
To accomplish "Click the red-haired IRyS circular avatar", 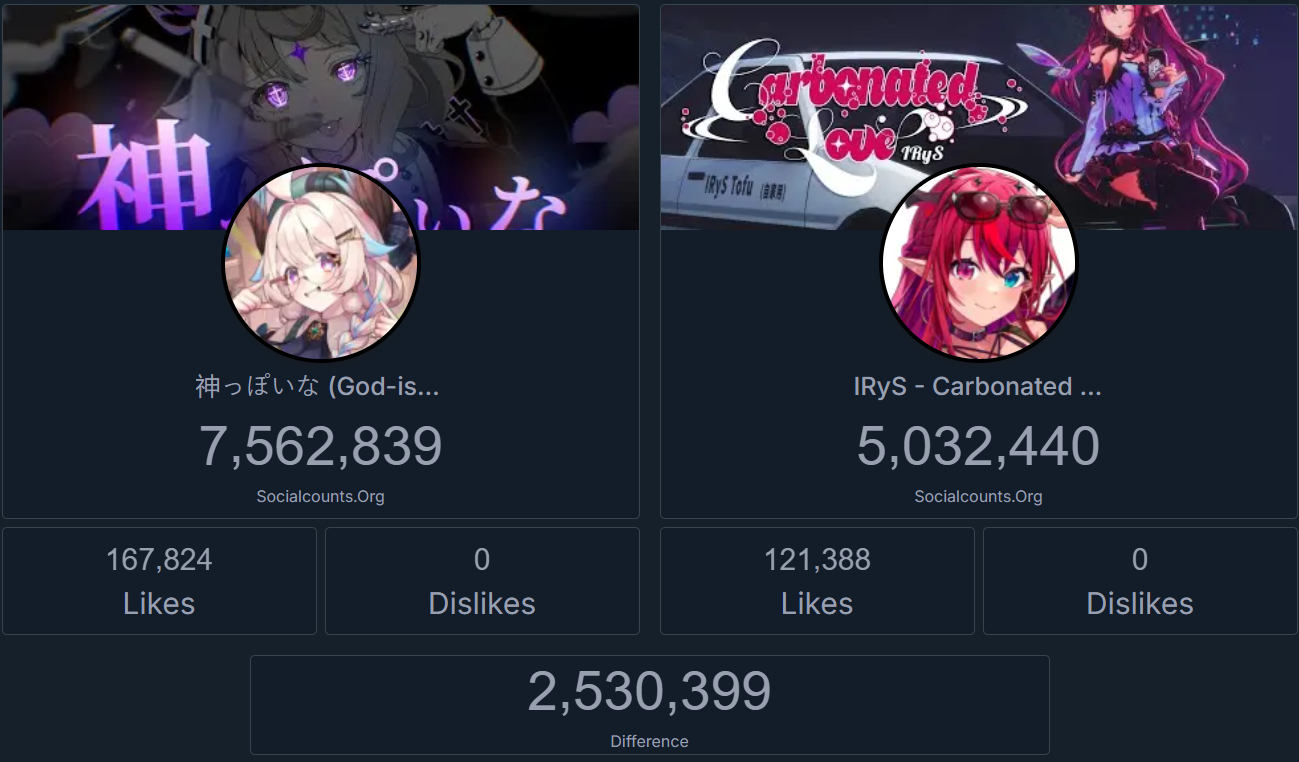I will [978, 262].
